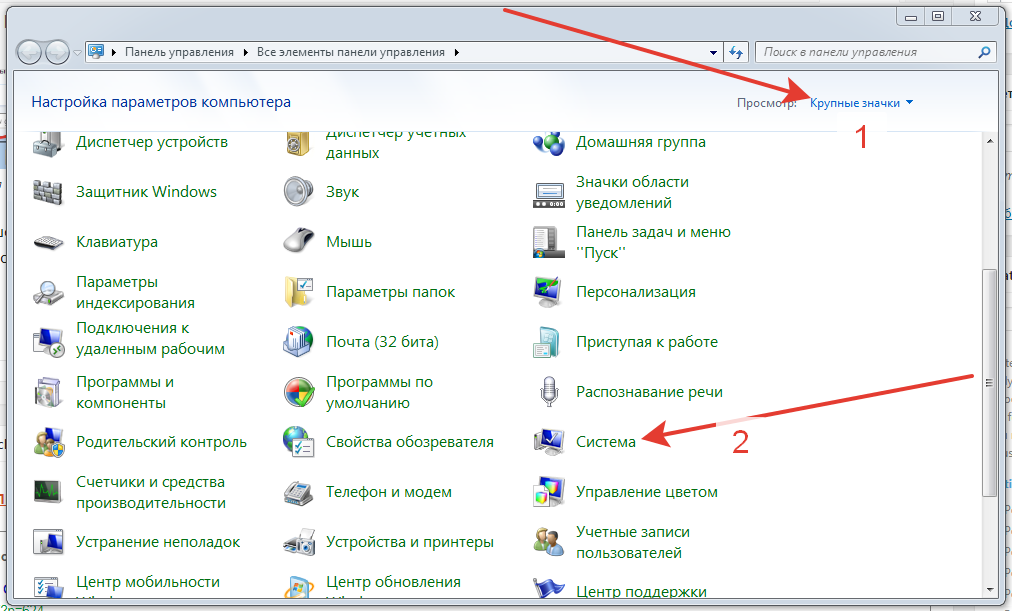
Task: Click the control panel icon in address bar
Action: (x=96, y=52)
